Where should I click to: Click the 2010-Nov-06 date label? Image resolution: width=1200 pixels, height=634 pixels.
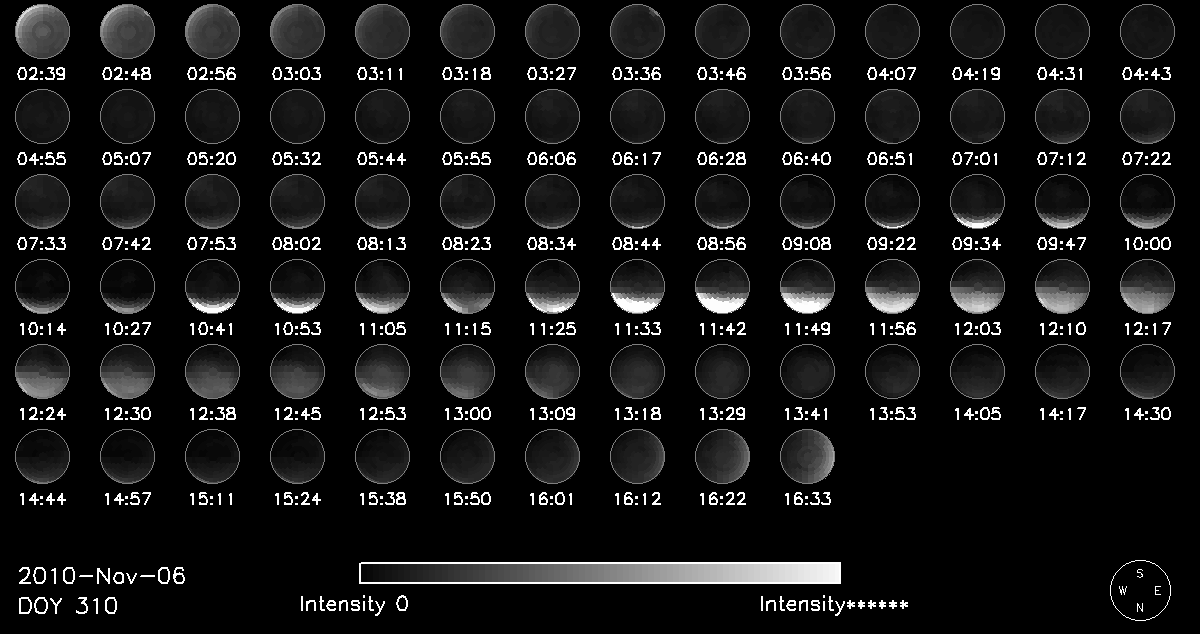point(102,577)
